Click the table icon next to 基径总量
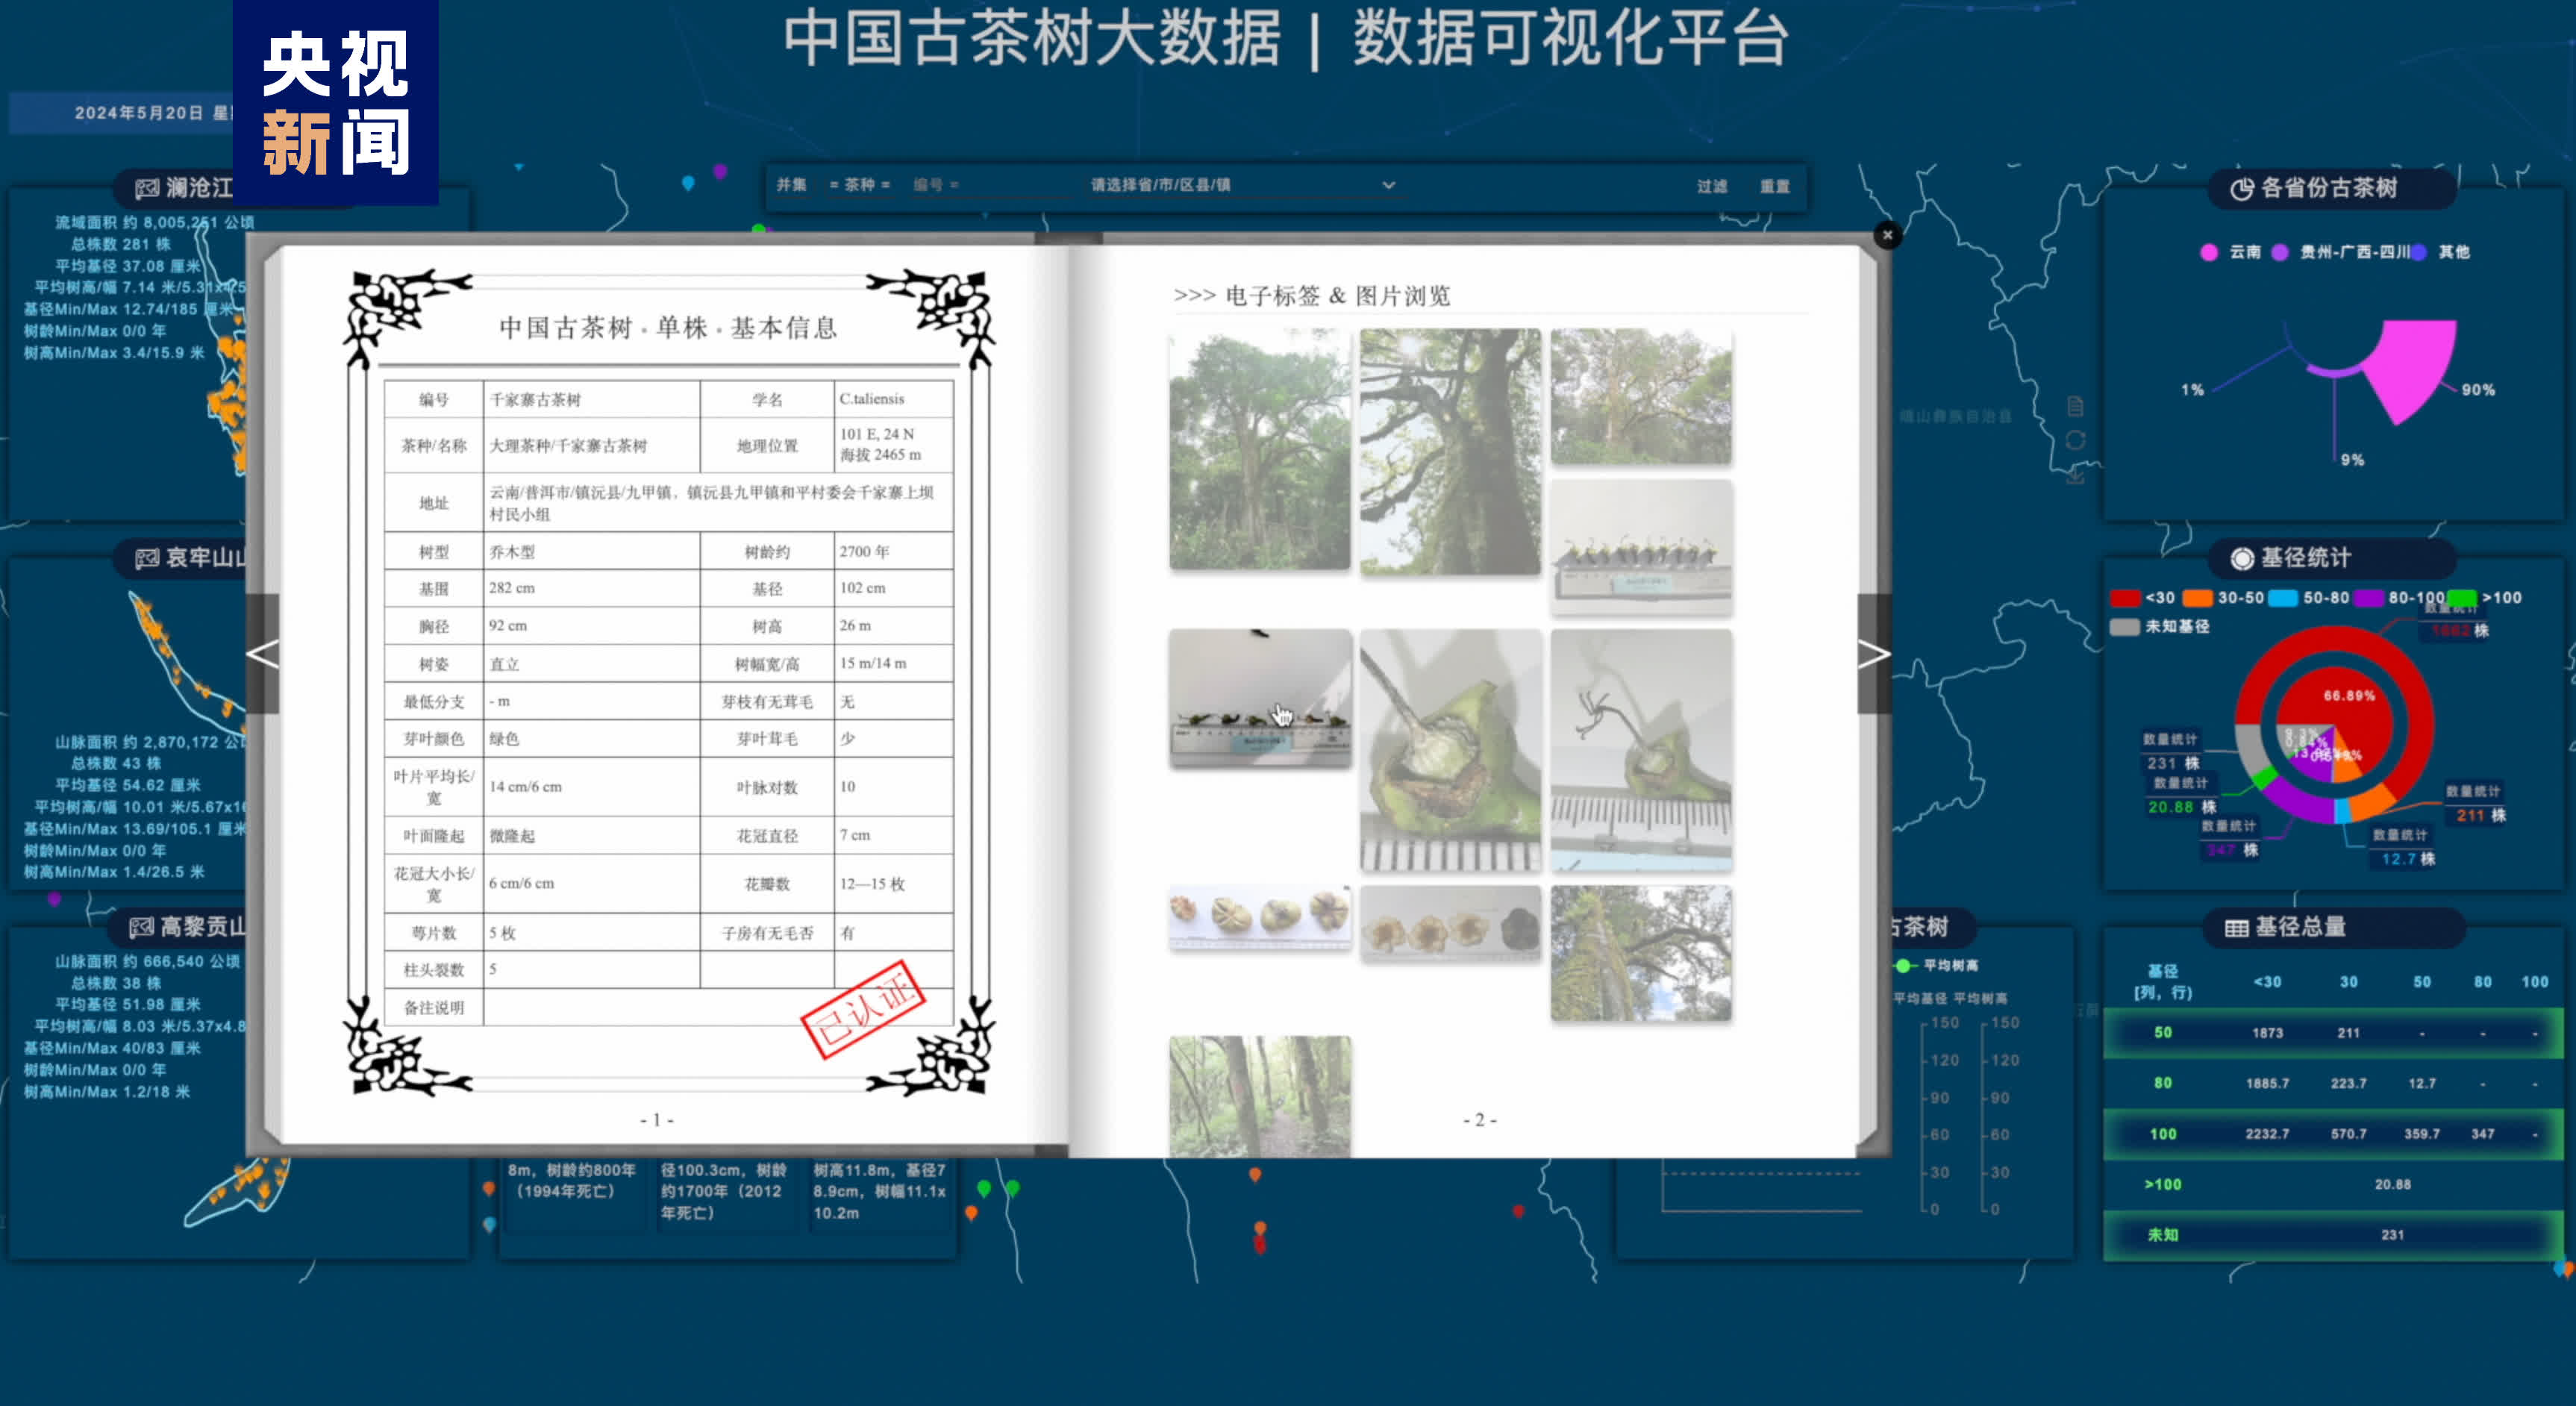The height and width of the screenshot is (1406, 2576). 2236,928
